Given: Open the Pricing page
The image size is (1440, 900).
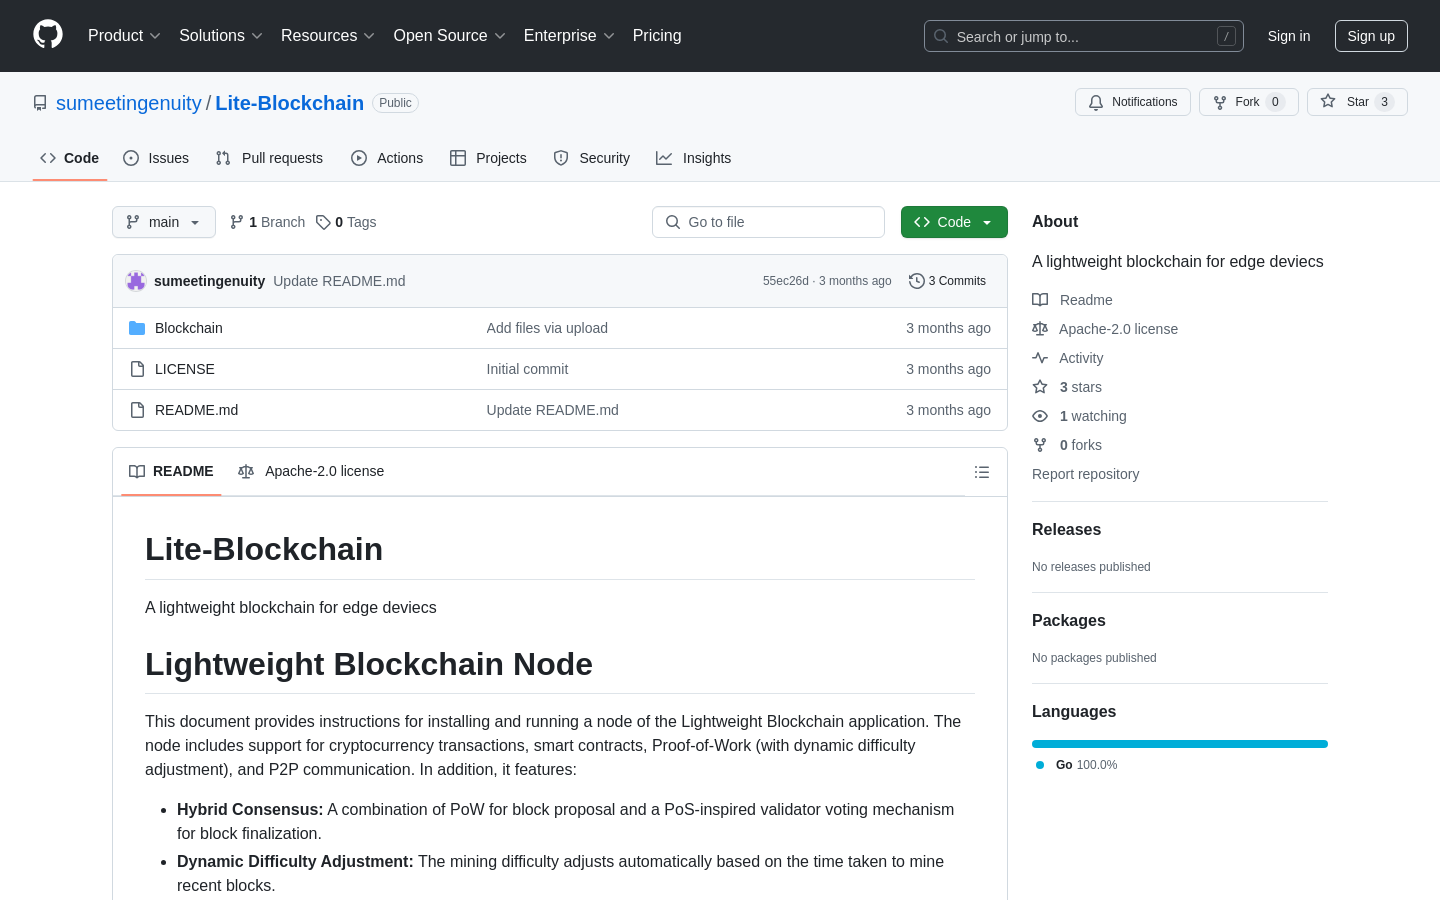Looking at the screenshot, I should (657, 36).
